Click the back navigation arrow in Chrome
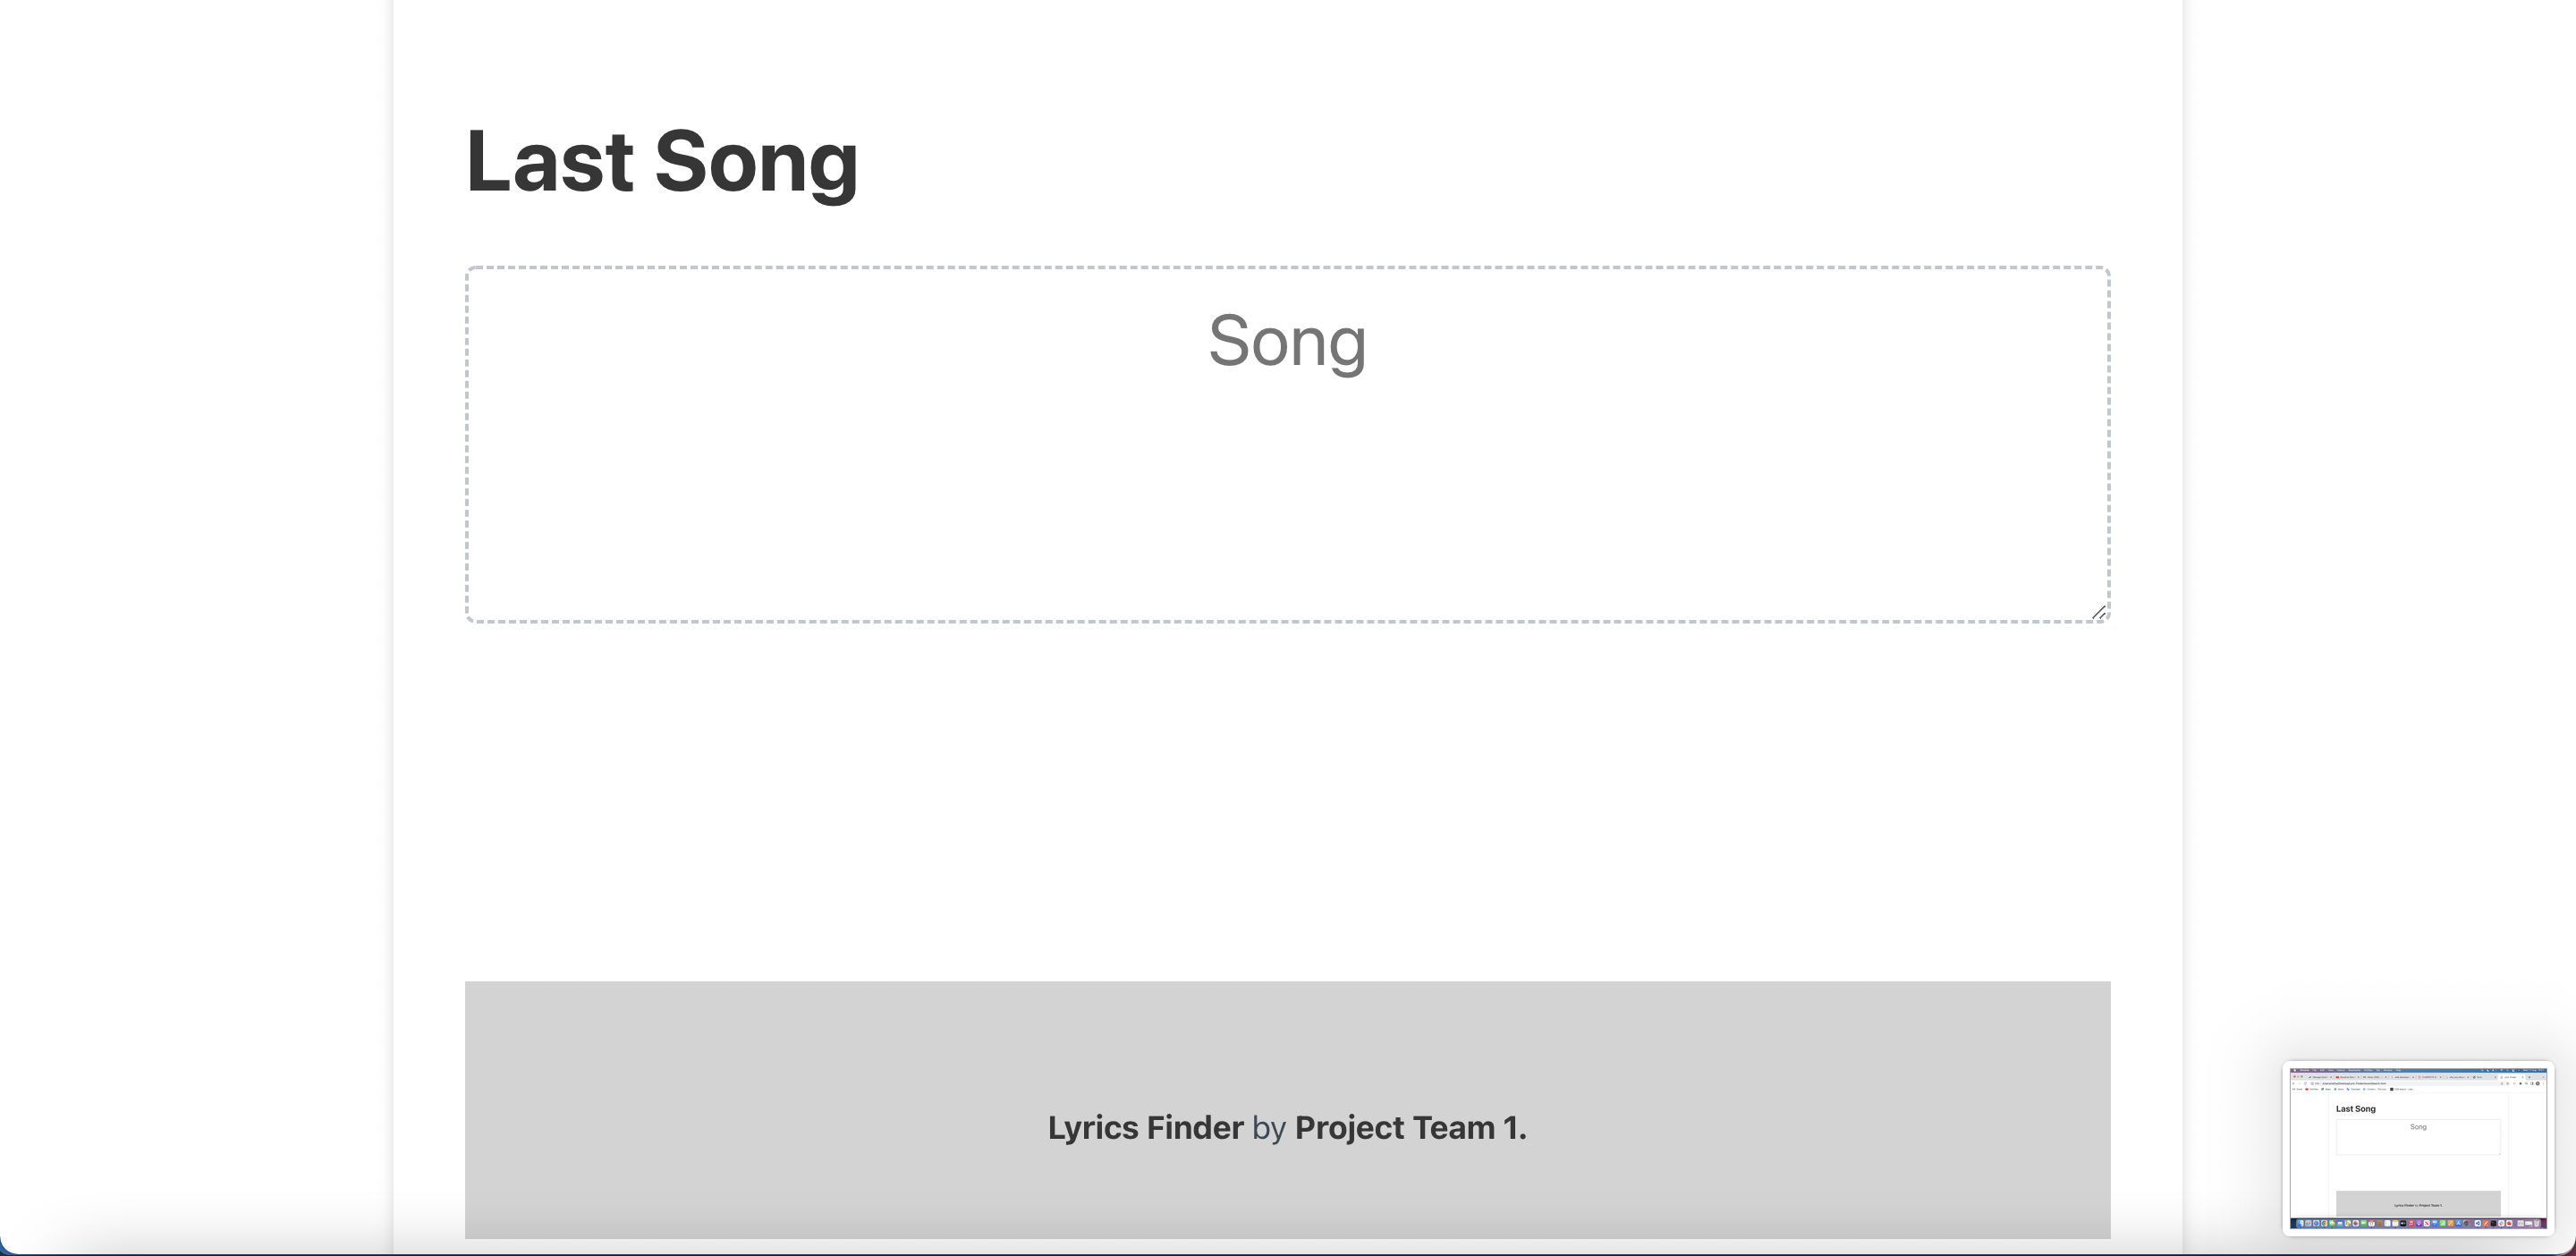 click(2294, 1084)
